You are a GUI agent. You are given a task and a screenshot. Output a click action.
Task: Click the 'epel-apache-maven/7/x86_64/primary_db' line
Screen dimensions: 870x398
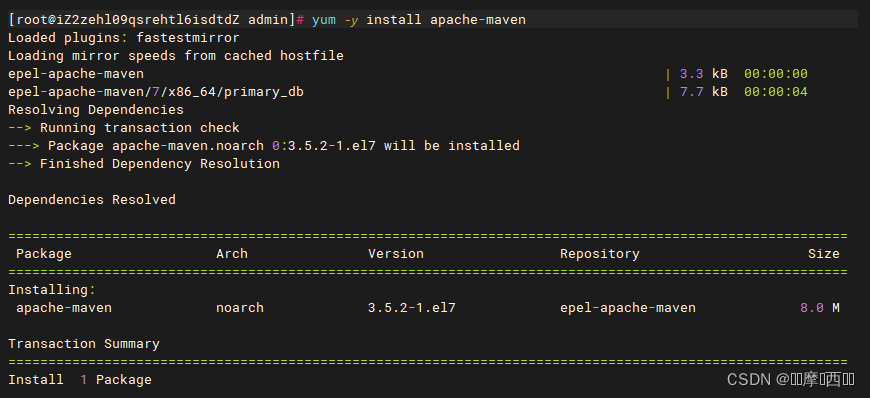(156, 92)
